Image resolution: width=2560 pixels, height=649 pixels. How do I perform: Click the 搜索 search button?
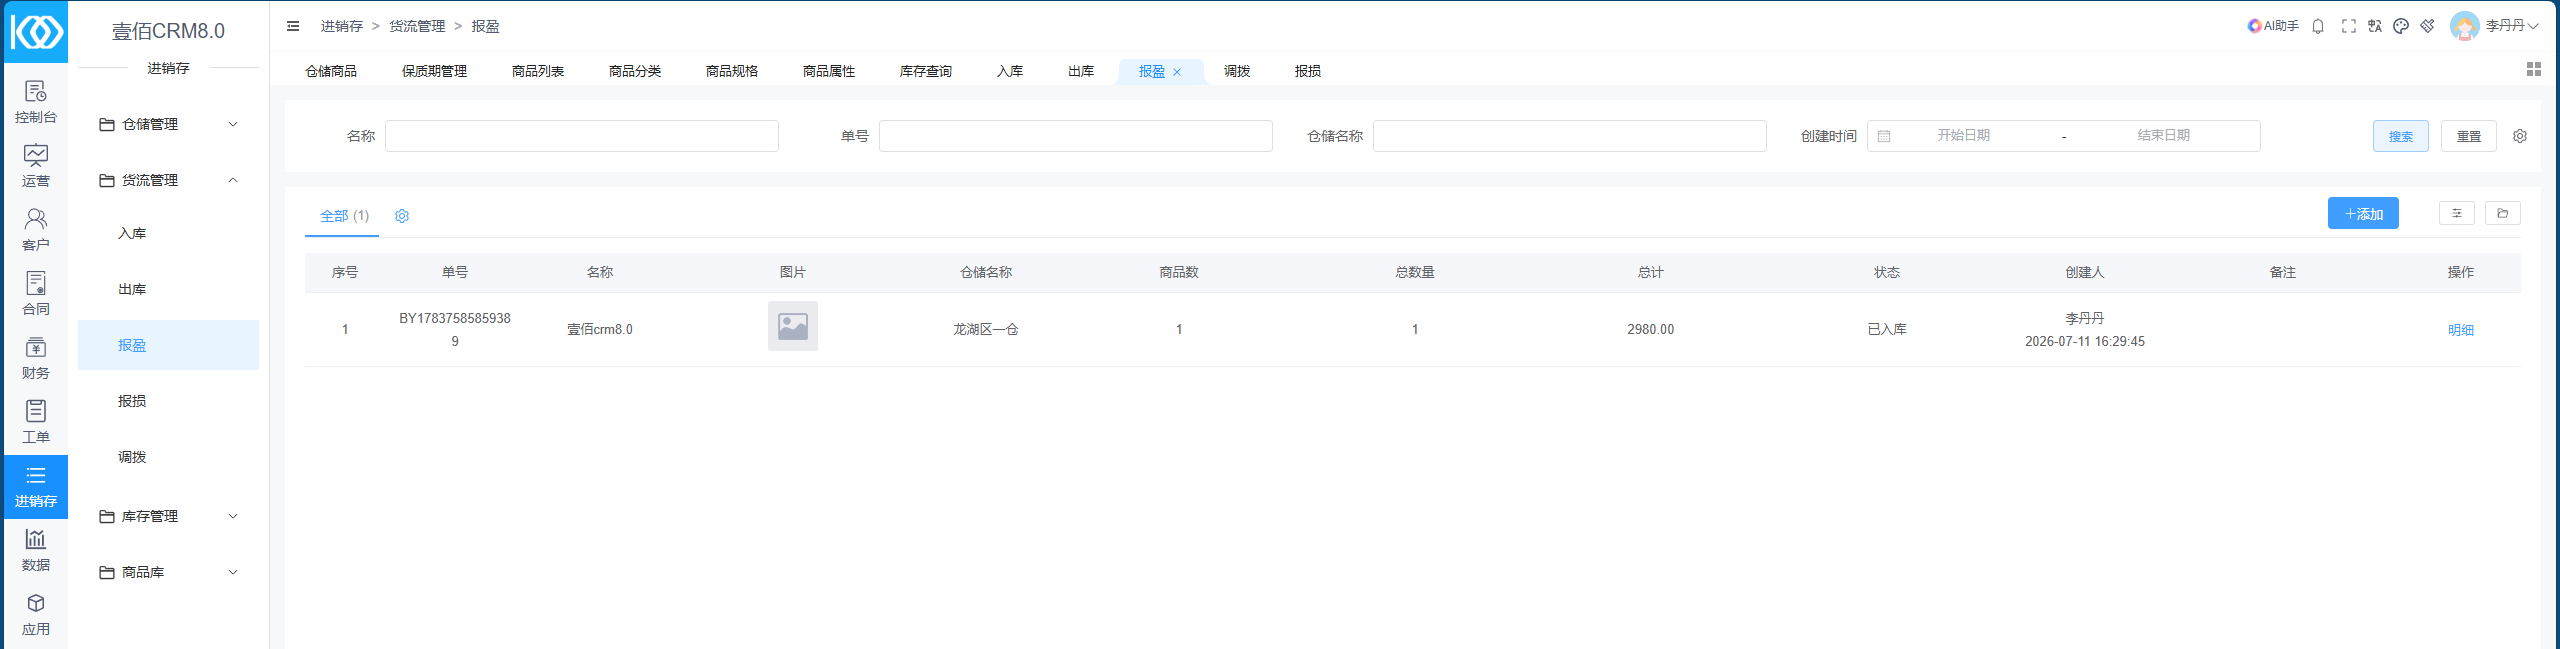[x=2401, y=136]
